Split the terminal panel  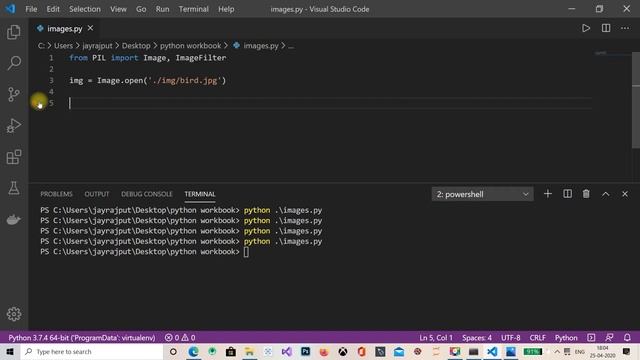[567, 194]
